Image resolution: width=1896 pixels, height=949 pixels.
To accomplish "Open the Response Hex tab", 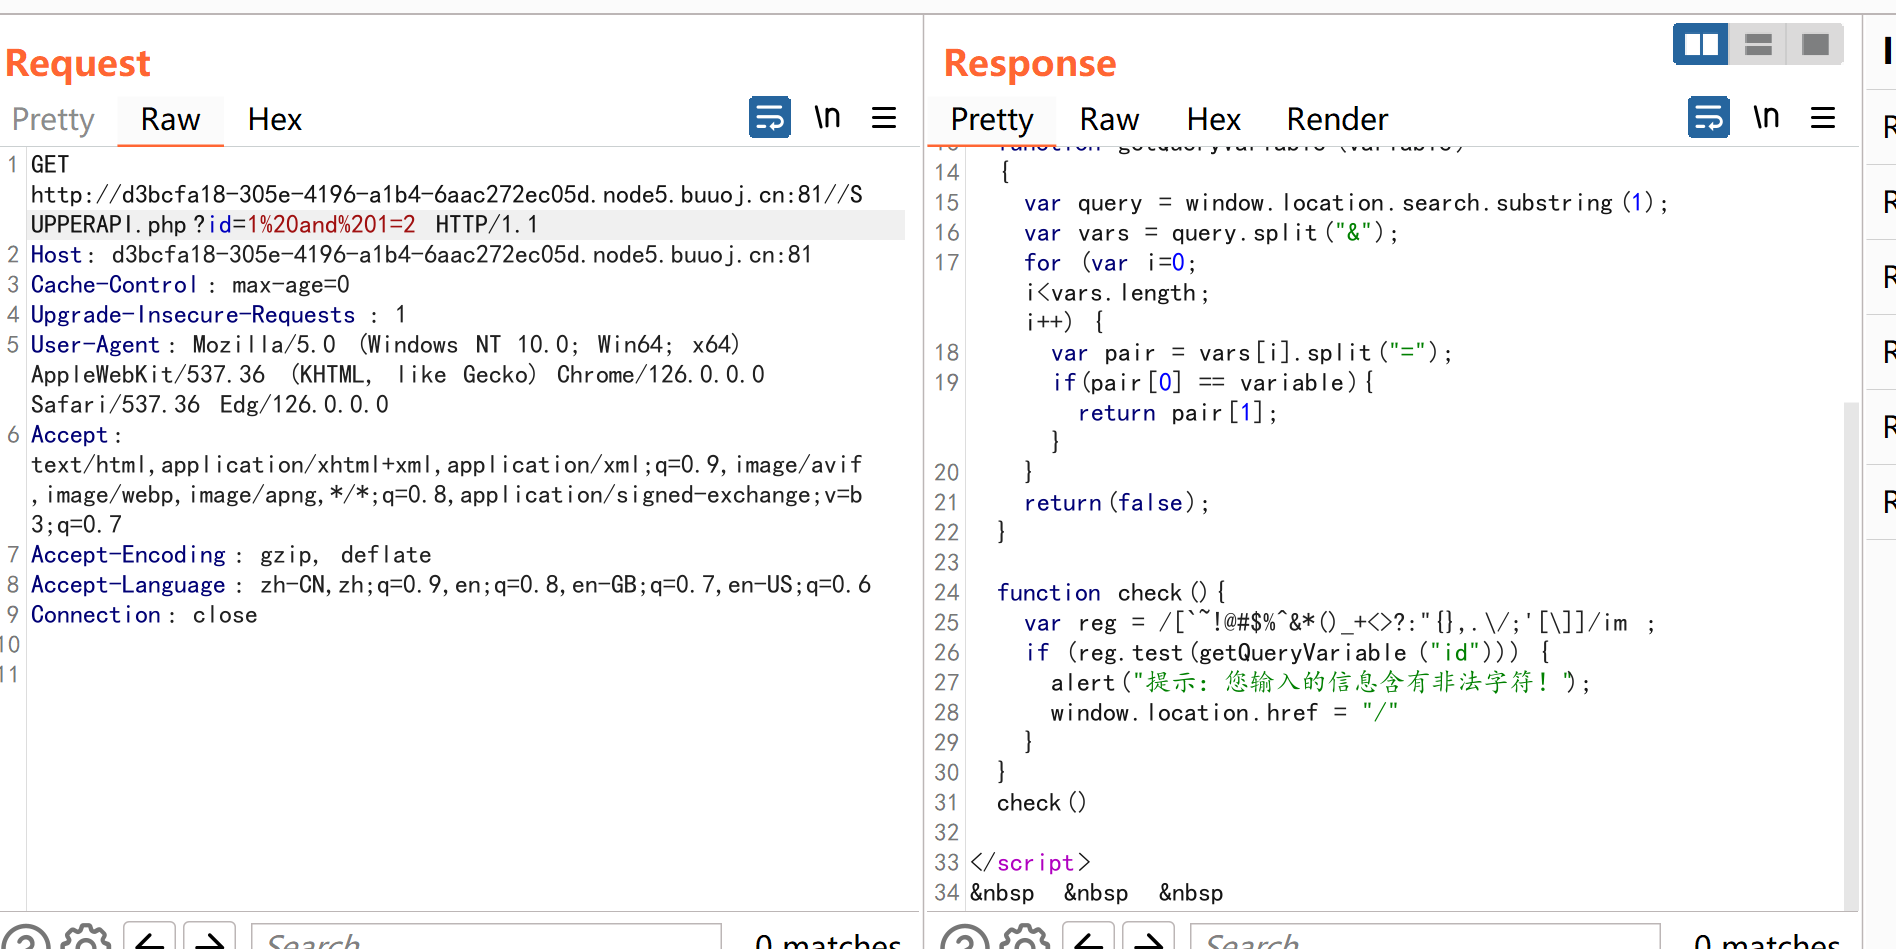I will [x=1213, y=120].
